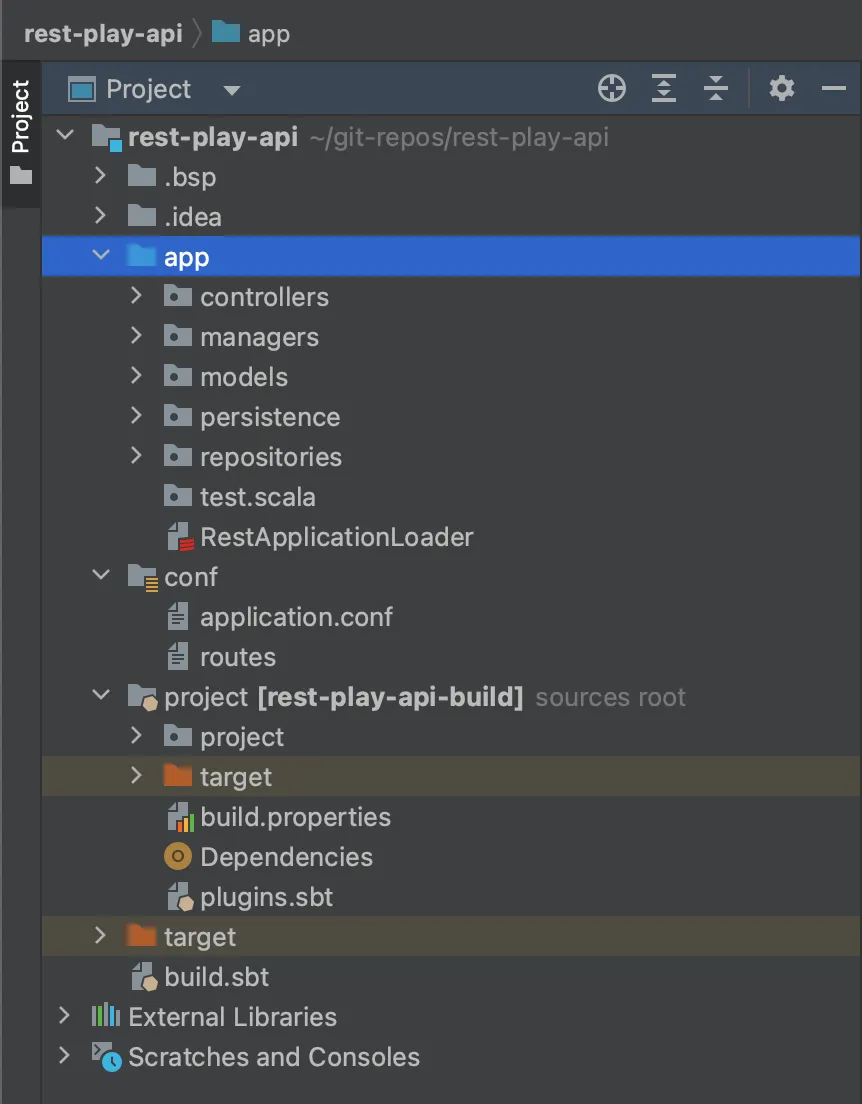The height and width of the screenshot is (1104, 862).
Task: Click the Collapse All toolbar icon
Action: tap(715, 89)
